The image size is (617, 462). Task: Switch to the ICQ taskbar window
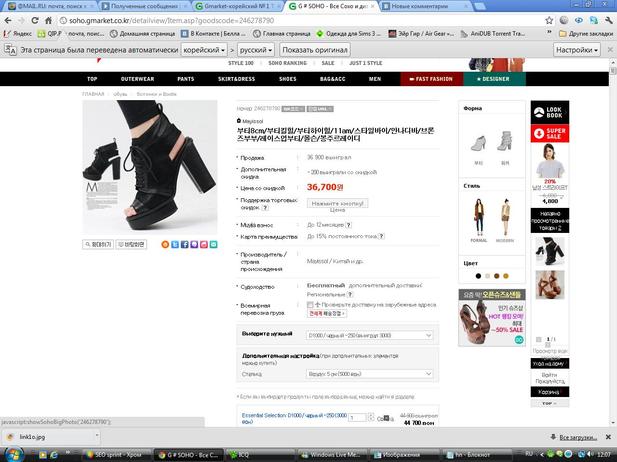point(260,455)
